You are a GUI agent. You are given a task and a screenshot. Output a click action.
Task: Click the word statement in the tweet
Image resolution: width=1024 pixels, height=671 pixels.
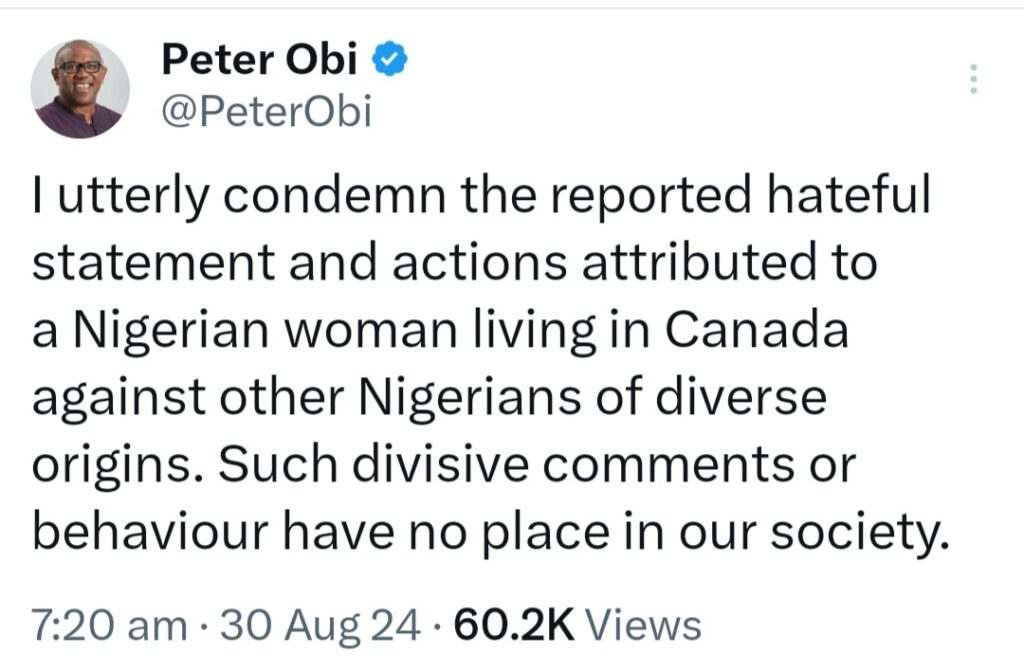click(x=153, y=262)
